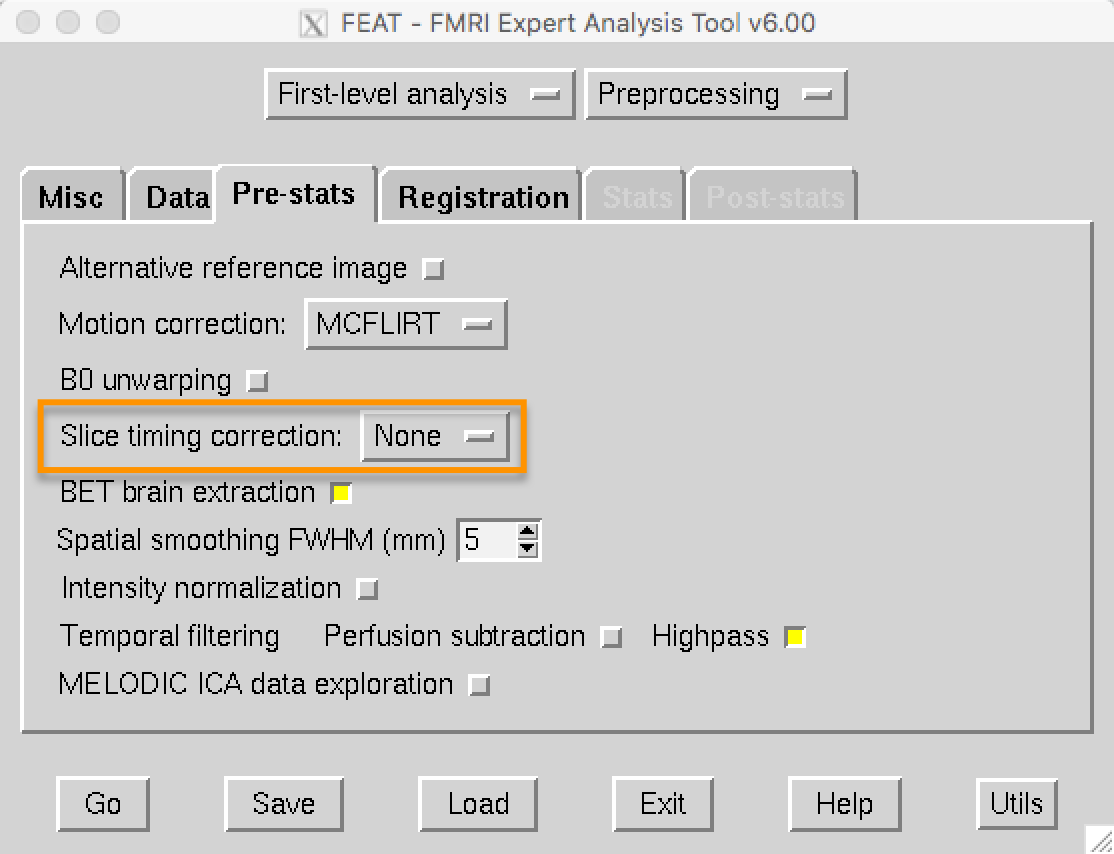Click the Temporal filtering label
The height and width of the screenshot is (854, 1114).
[x=170, y=637]
